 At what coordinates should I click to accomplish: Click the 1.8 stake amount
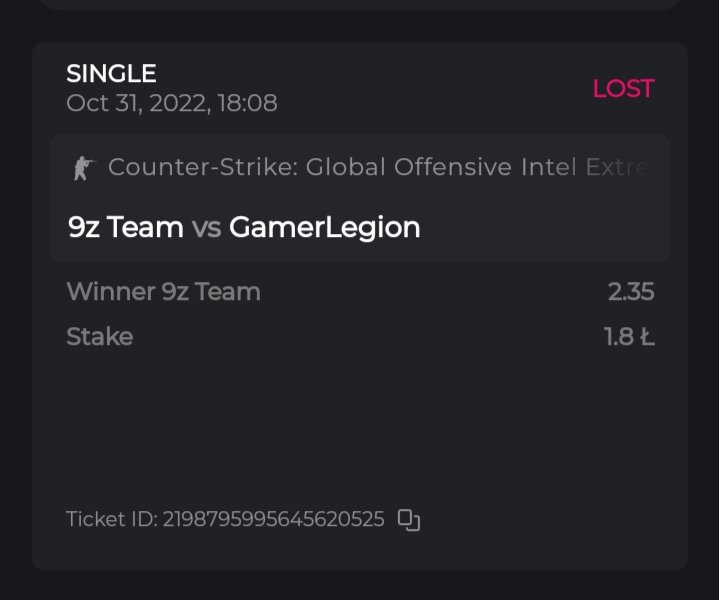[619, 337]
